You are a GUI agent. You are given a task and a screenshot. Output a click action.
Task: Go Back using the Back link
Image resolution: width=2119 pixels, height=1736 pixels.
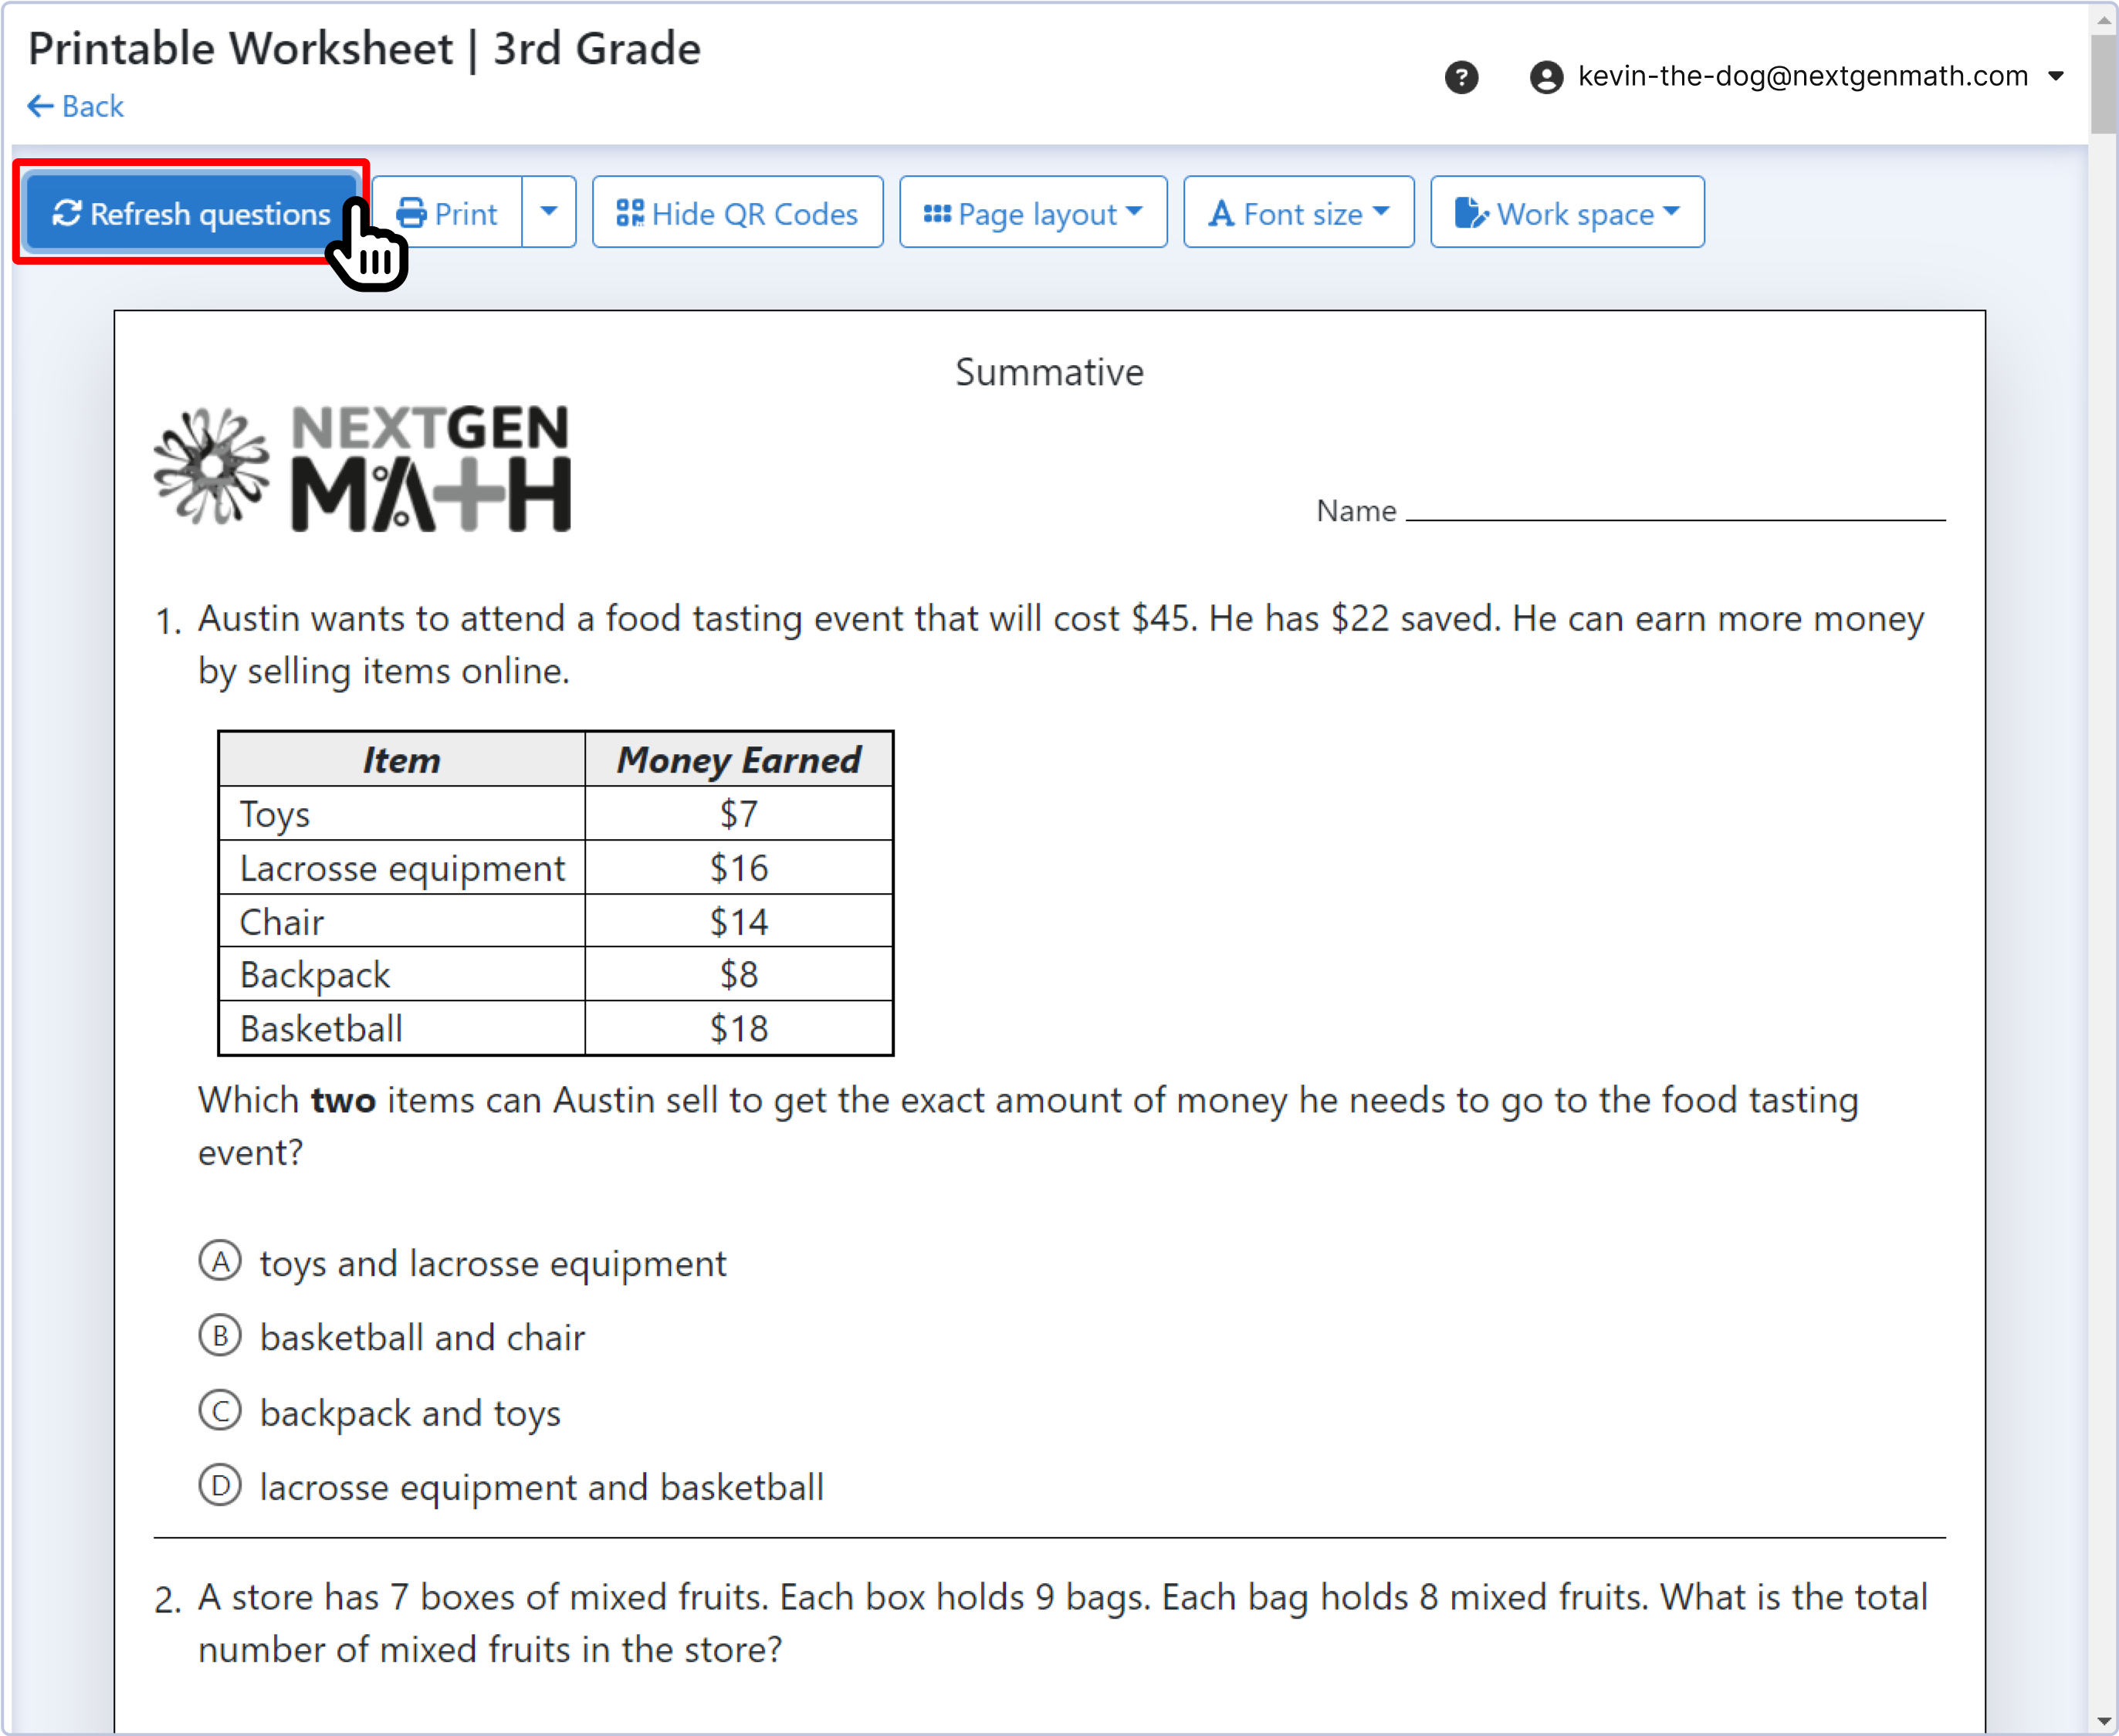point(76,106)
